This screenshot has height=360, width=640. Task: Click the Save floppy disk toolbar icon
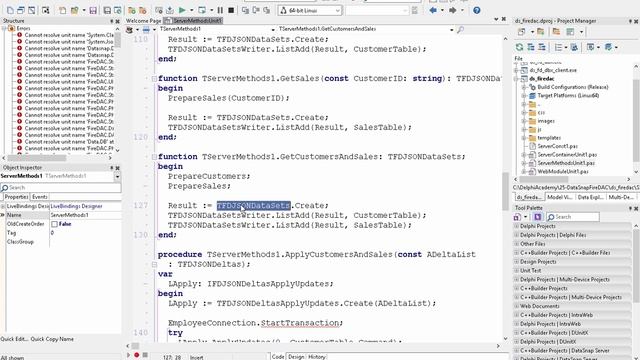[x=93, y=10]
